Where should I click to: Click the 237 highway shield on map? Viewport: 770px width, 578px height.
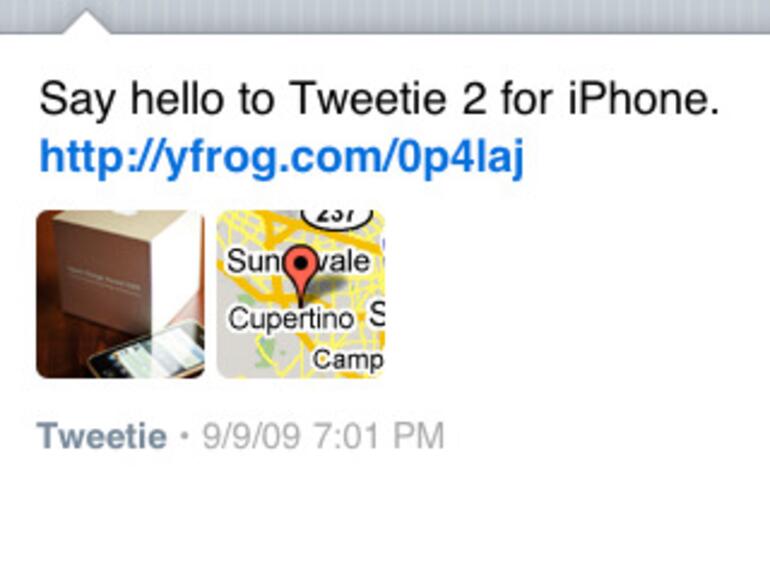point(335,215)
